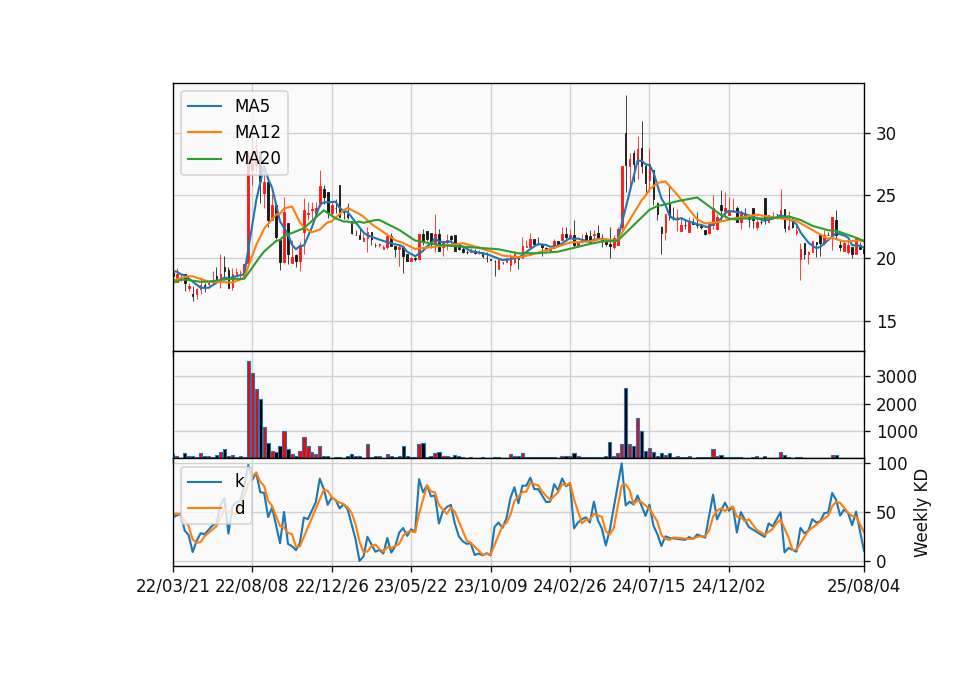Click the KD axis value 100
960x690 pixels.
tap(892, 464)
